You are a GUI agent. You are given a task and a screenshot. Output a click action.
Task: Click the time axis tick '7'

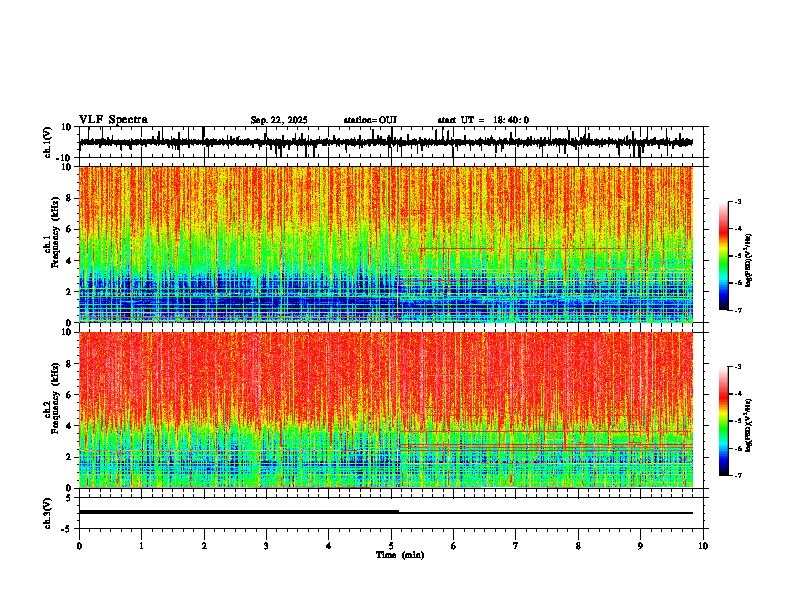click(x=516, y=546)
